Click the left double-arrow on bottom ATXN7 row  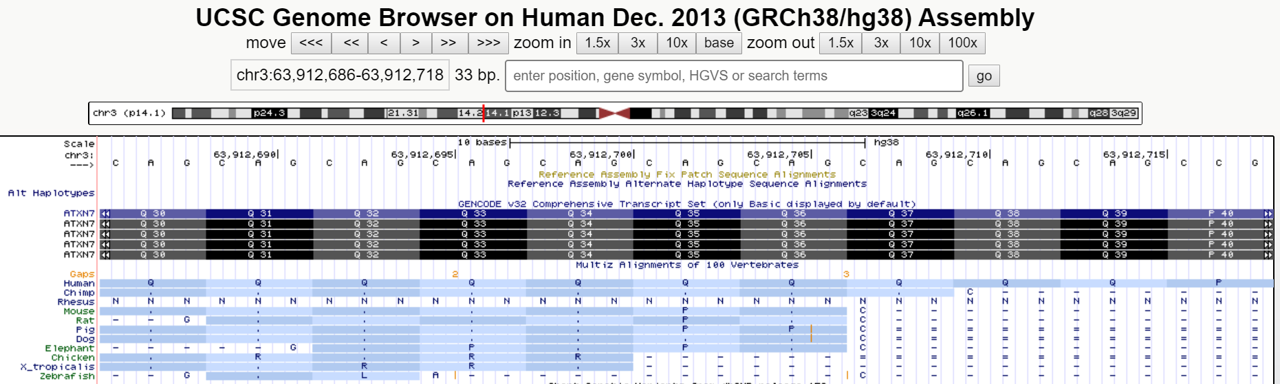coord(105,254)
